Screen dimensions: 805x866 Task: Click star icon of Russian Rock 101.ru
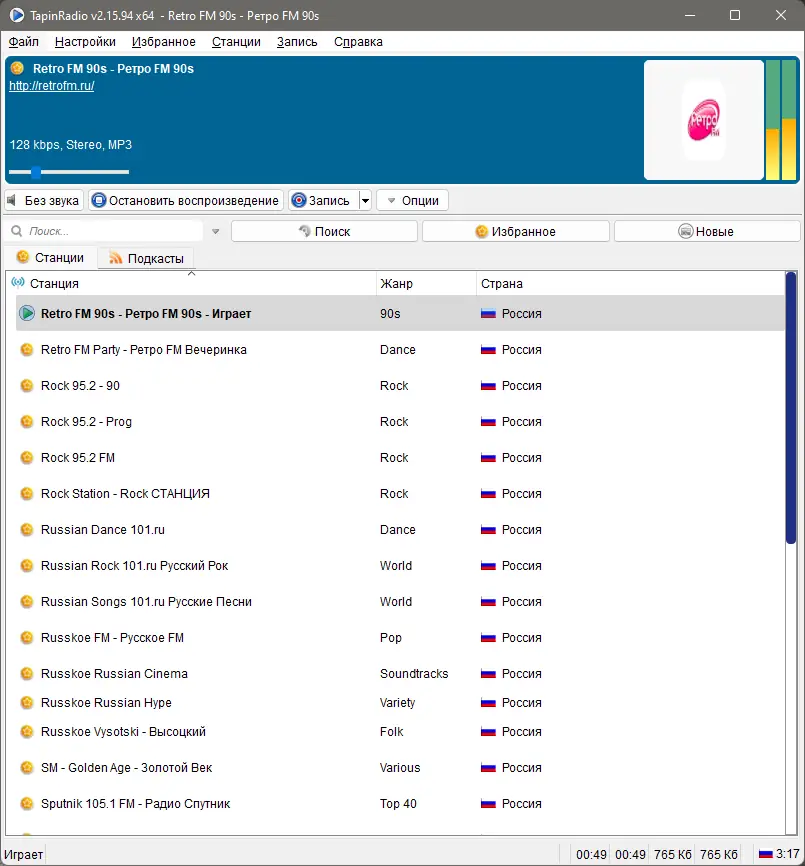[x=26, y=566]
